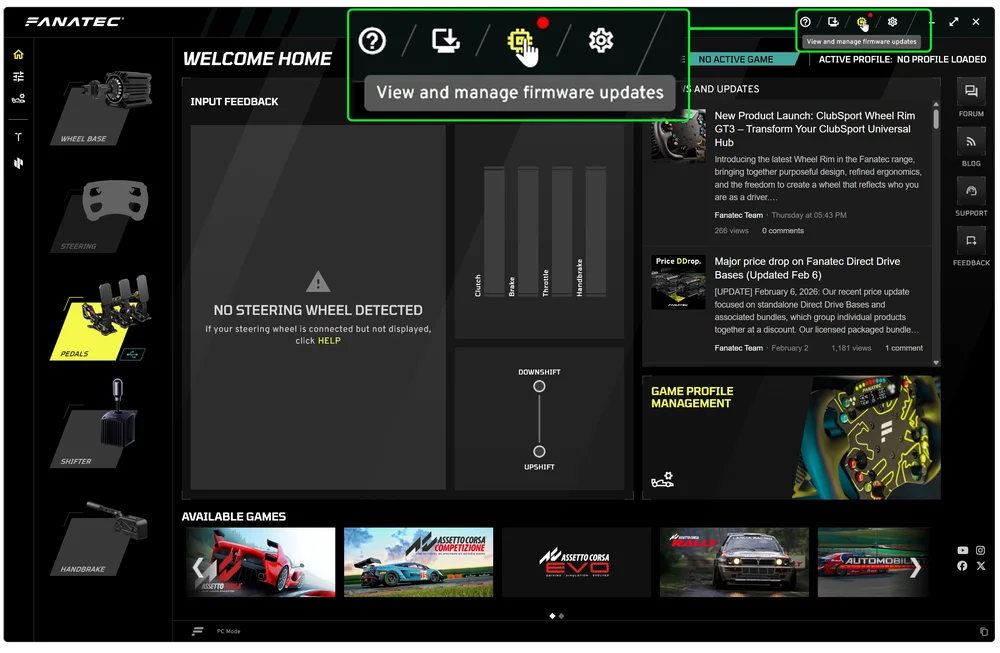Click the '1 comment' text

[904, 348]
